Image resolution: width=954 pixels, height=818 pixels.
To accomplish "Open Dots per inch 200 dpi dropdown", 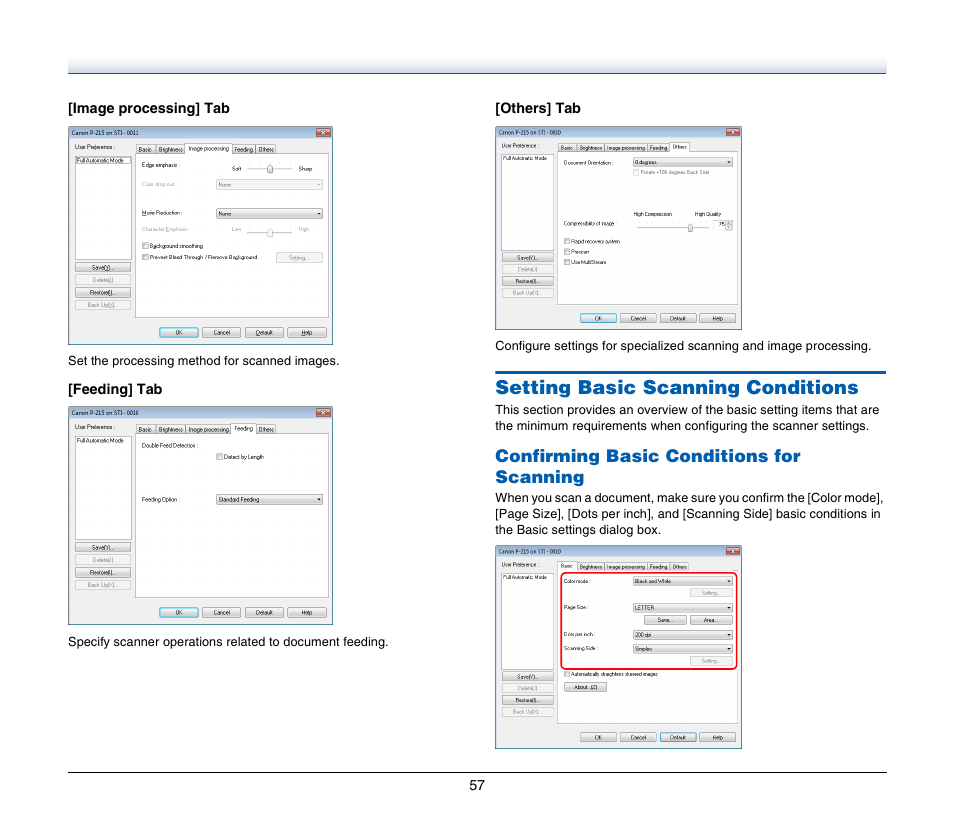I will (x=683, y=635).
